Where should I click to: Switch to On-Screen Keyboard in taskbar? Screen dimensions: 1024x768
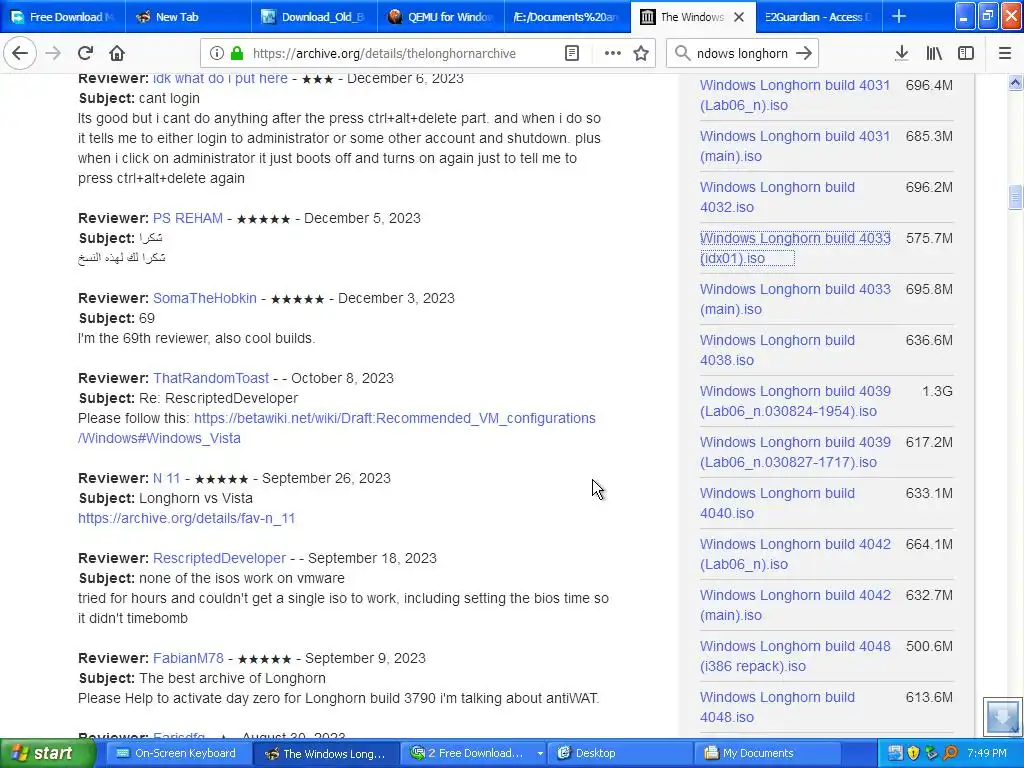(176, 753)
